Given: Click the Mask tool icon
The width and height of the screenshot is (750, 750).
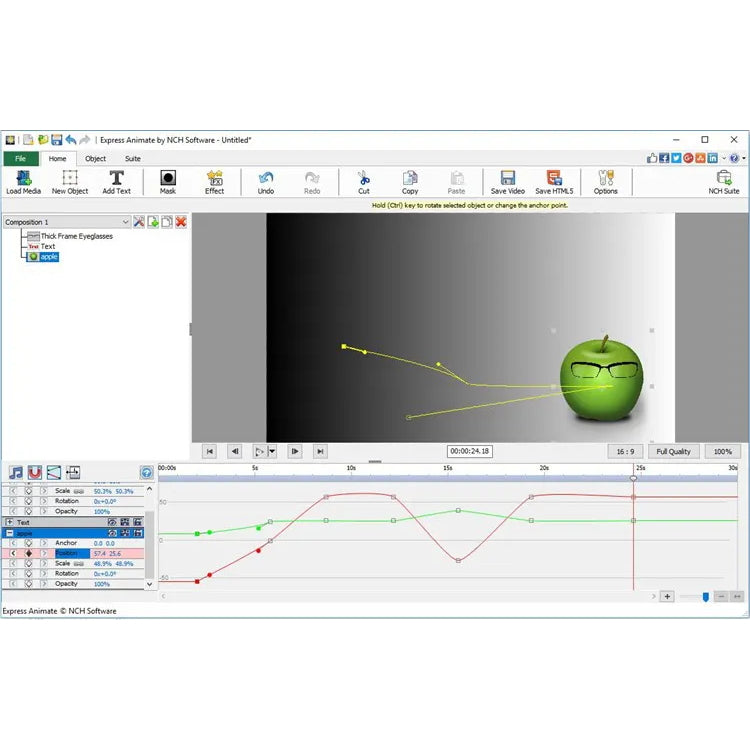Looking at the screenshot, I should (168, 181).
